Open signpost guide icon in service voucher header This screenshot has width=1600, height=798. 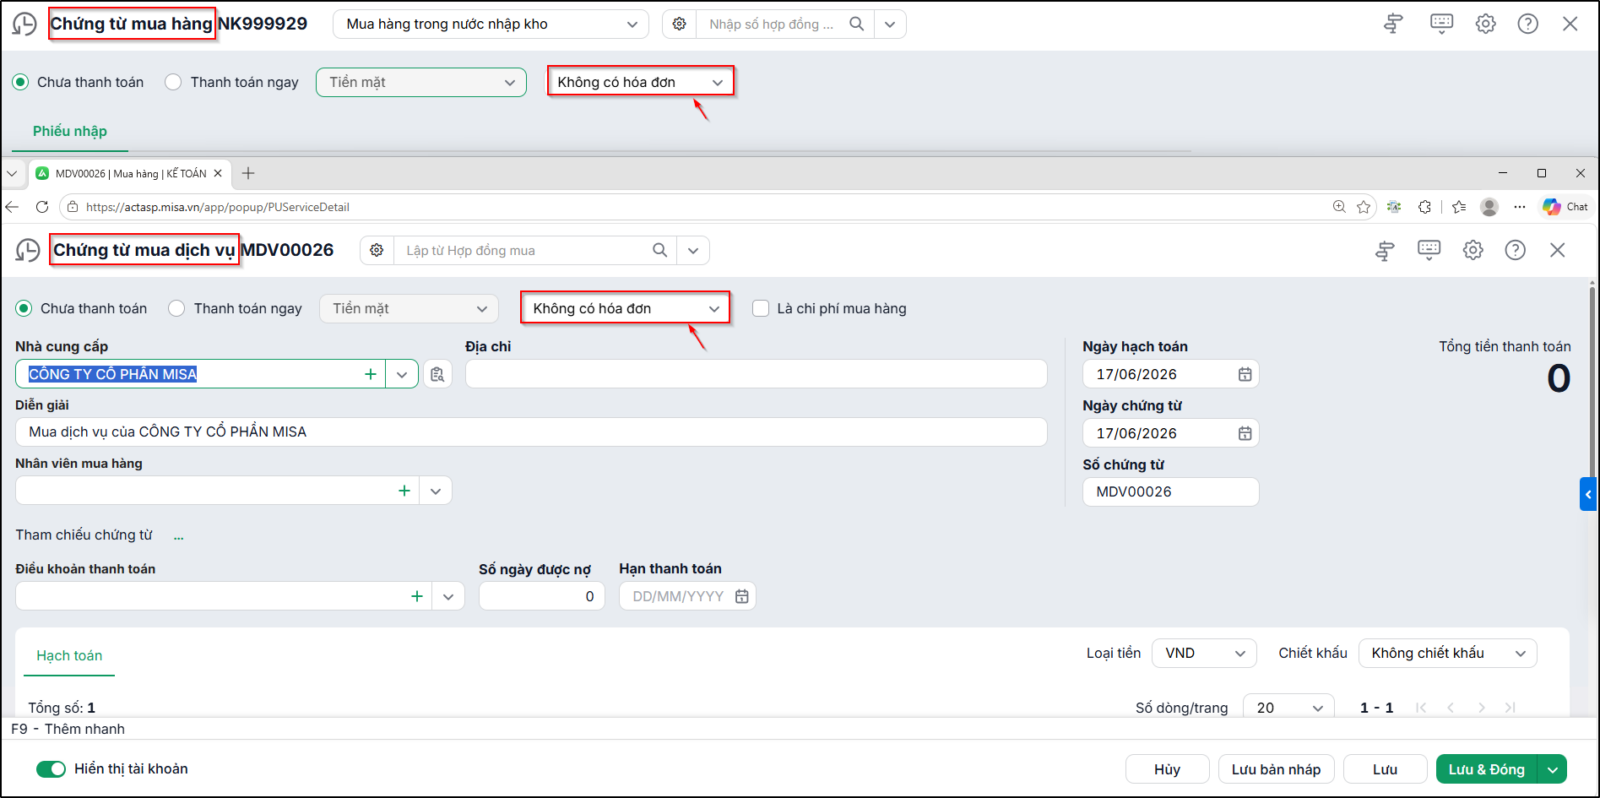coord(1384,250)
